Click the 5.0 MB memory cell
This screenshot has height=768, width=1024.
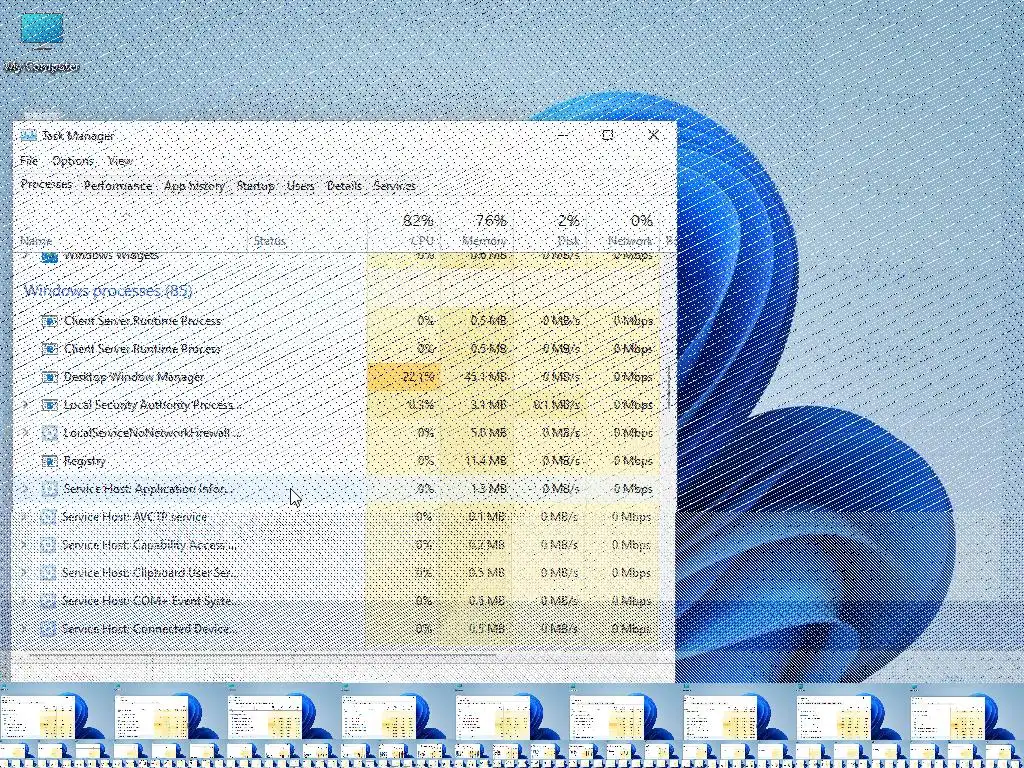tap(478, 433)
